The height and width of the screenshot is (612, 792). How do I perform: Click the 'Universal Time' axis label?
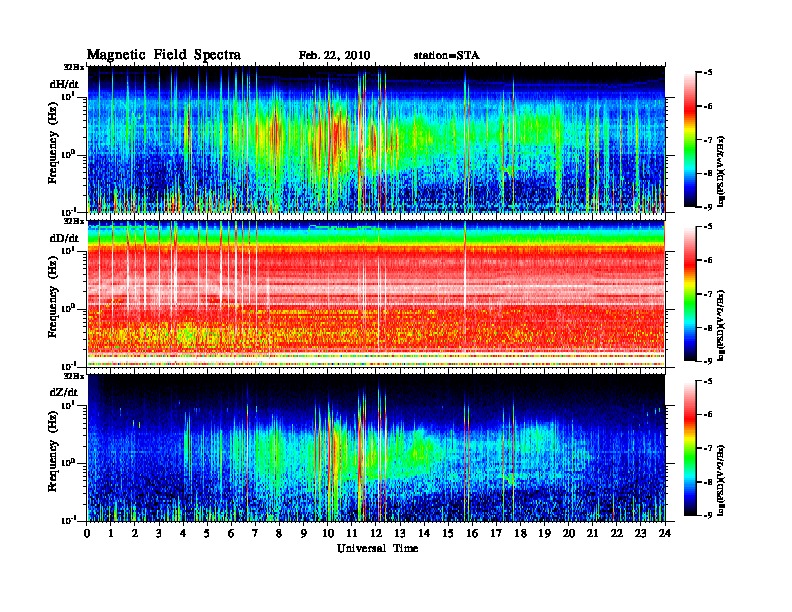point(377,548)
